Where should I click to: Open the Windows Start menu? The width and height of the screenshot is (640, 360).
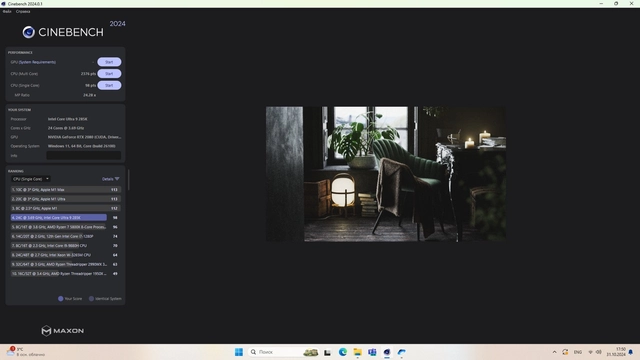click(239, 352)
